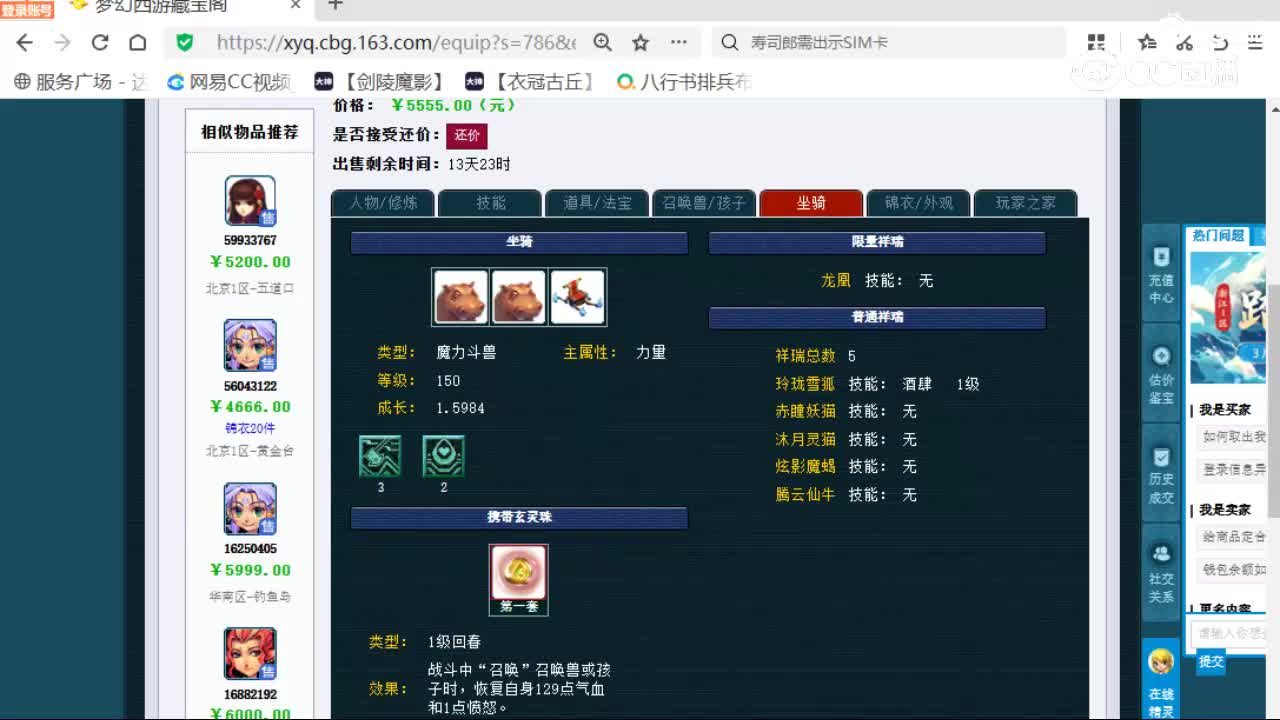Image resolution: width=1280 pixels, height=720 pixels.
Task: Open the three-dot menu in address bar
Action: point(679,42)
